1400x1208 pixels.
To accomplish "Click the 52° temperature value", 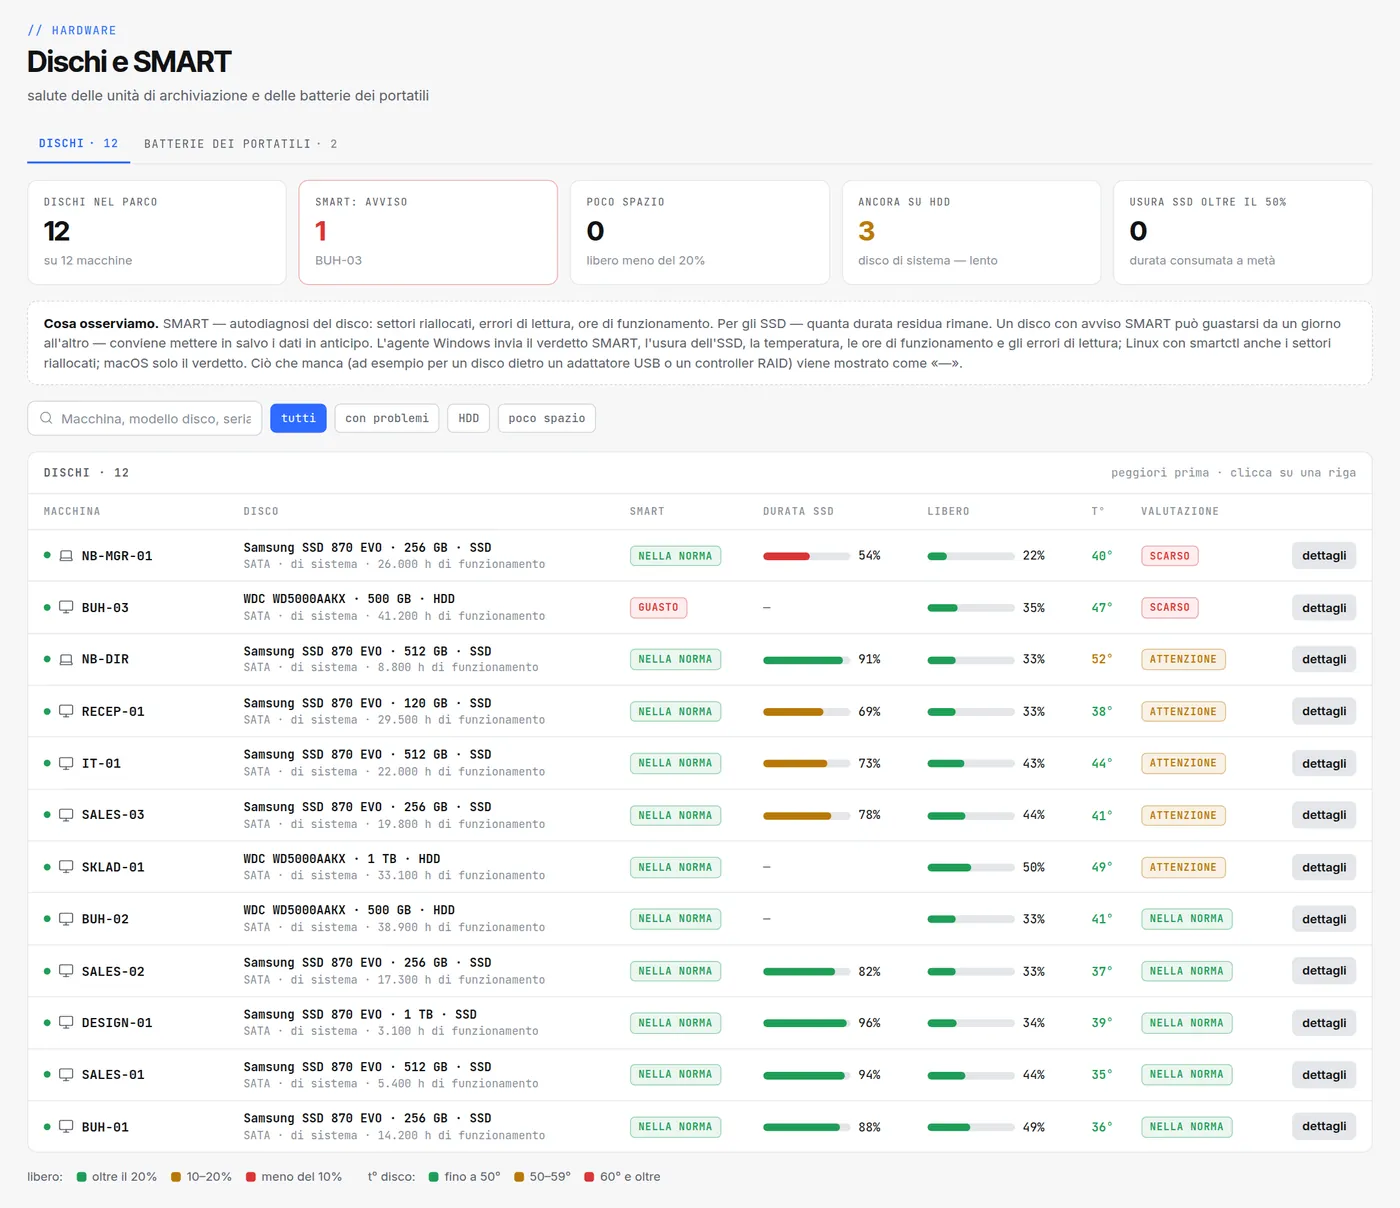I will [1101, 660].
